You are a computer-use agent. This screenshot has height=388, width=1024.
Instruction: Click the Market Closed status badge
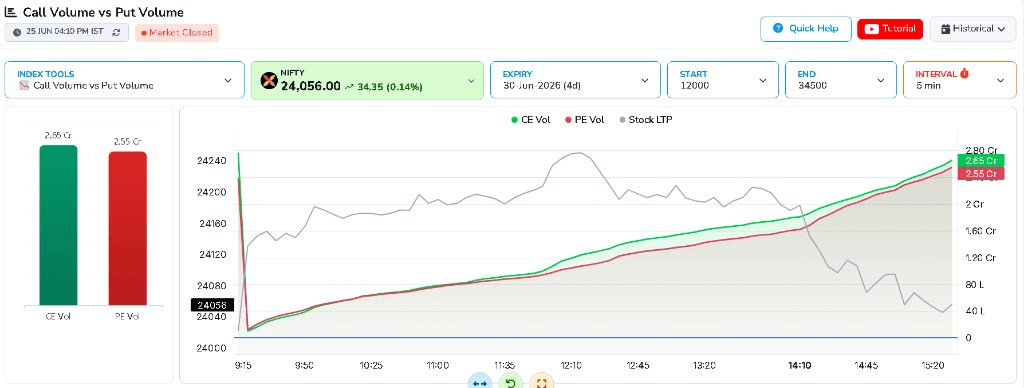(x=177, y=33)
